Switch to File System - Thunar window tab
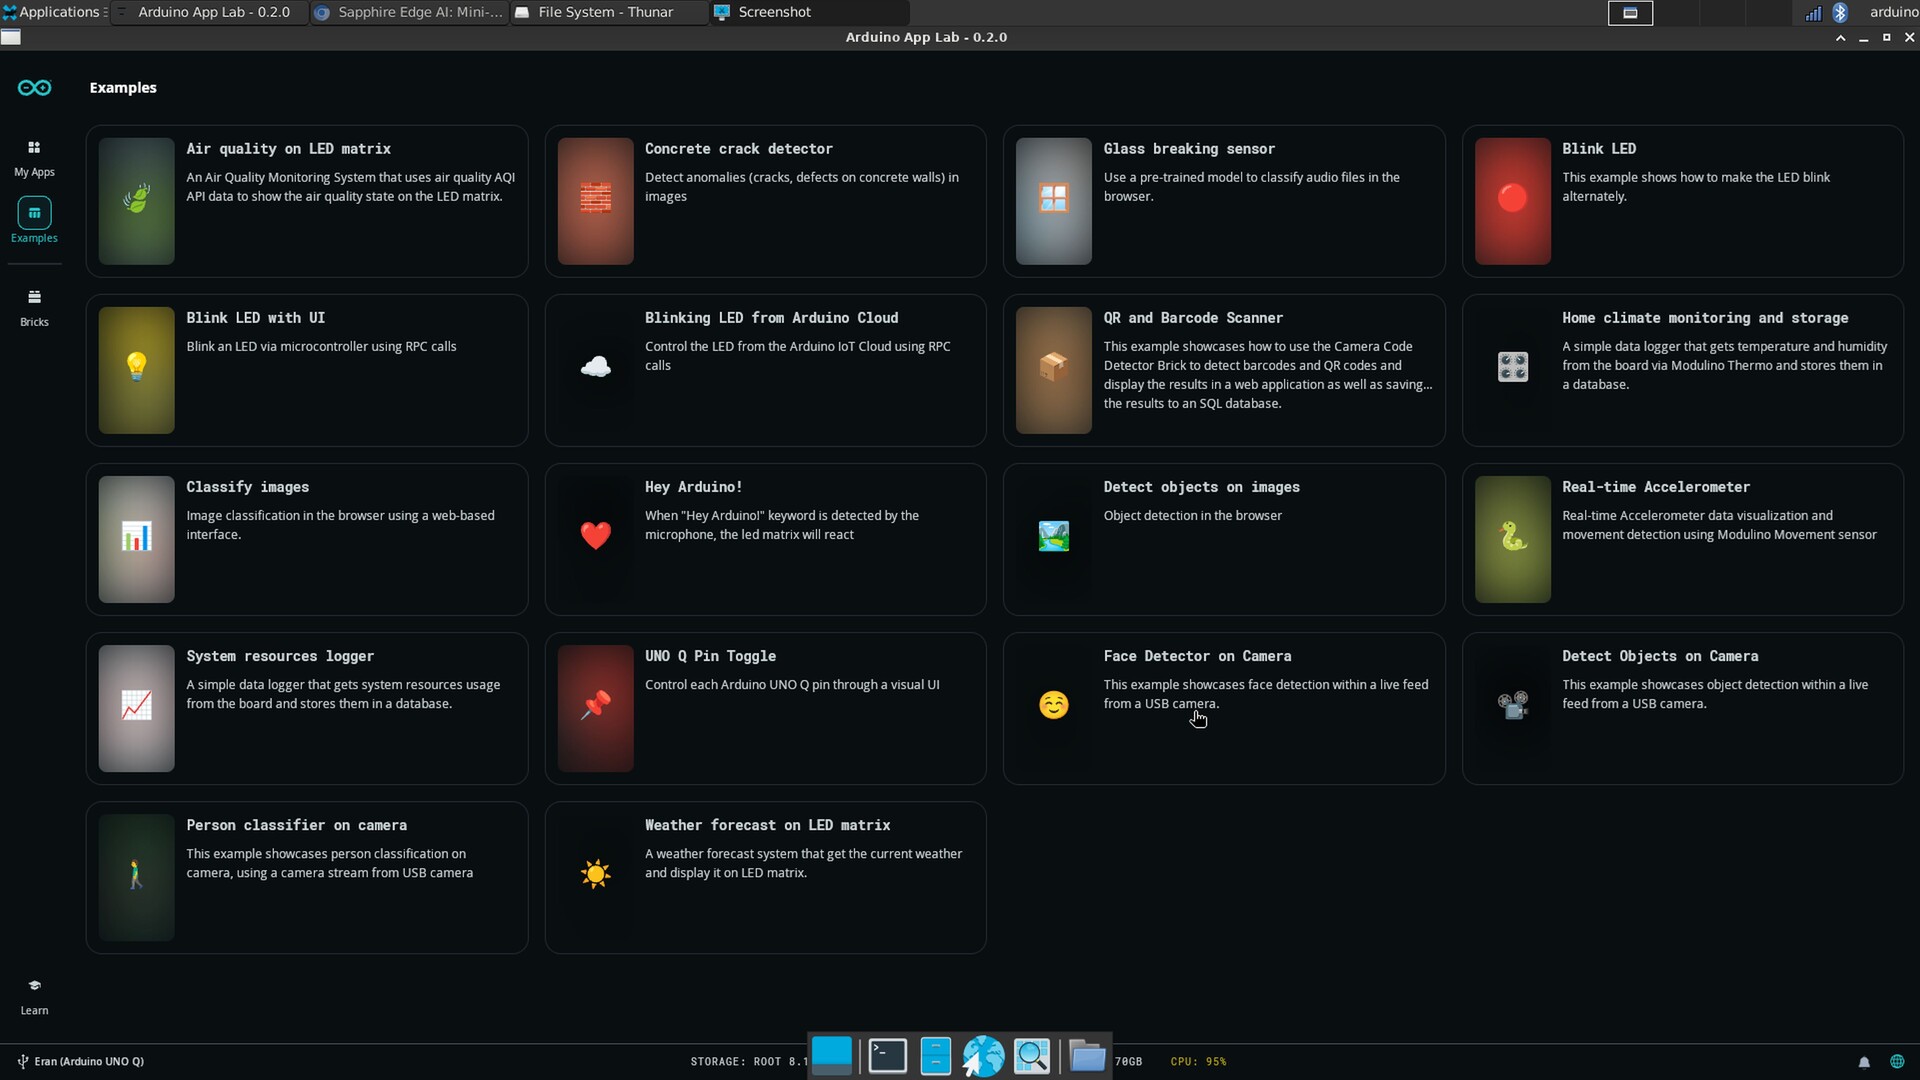The width and height of the screenshot is (1920, 1080). coord(605,12)
